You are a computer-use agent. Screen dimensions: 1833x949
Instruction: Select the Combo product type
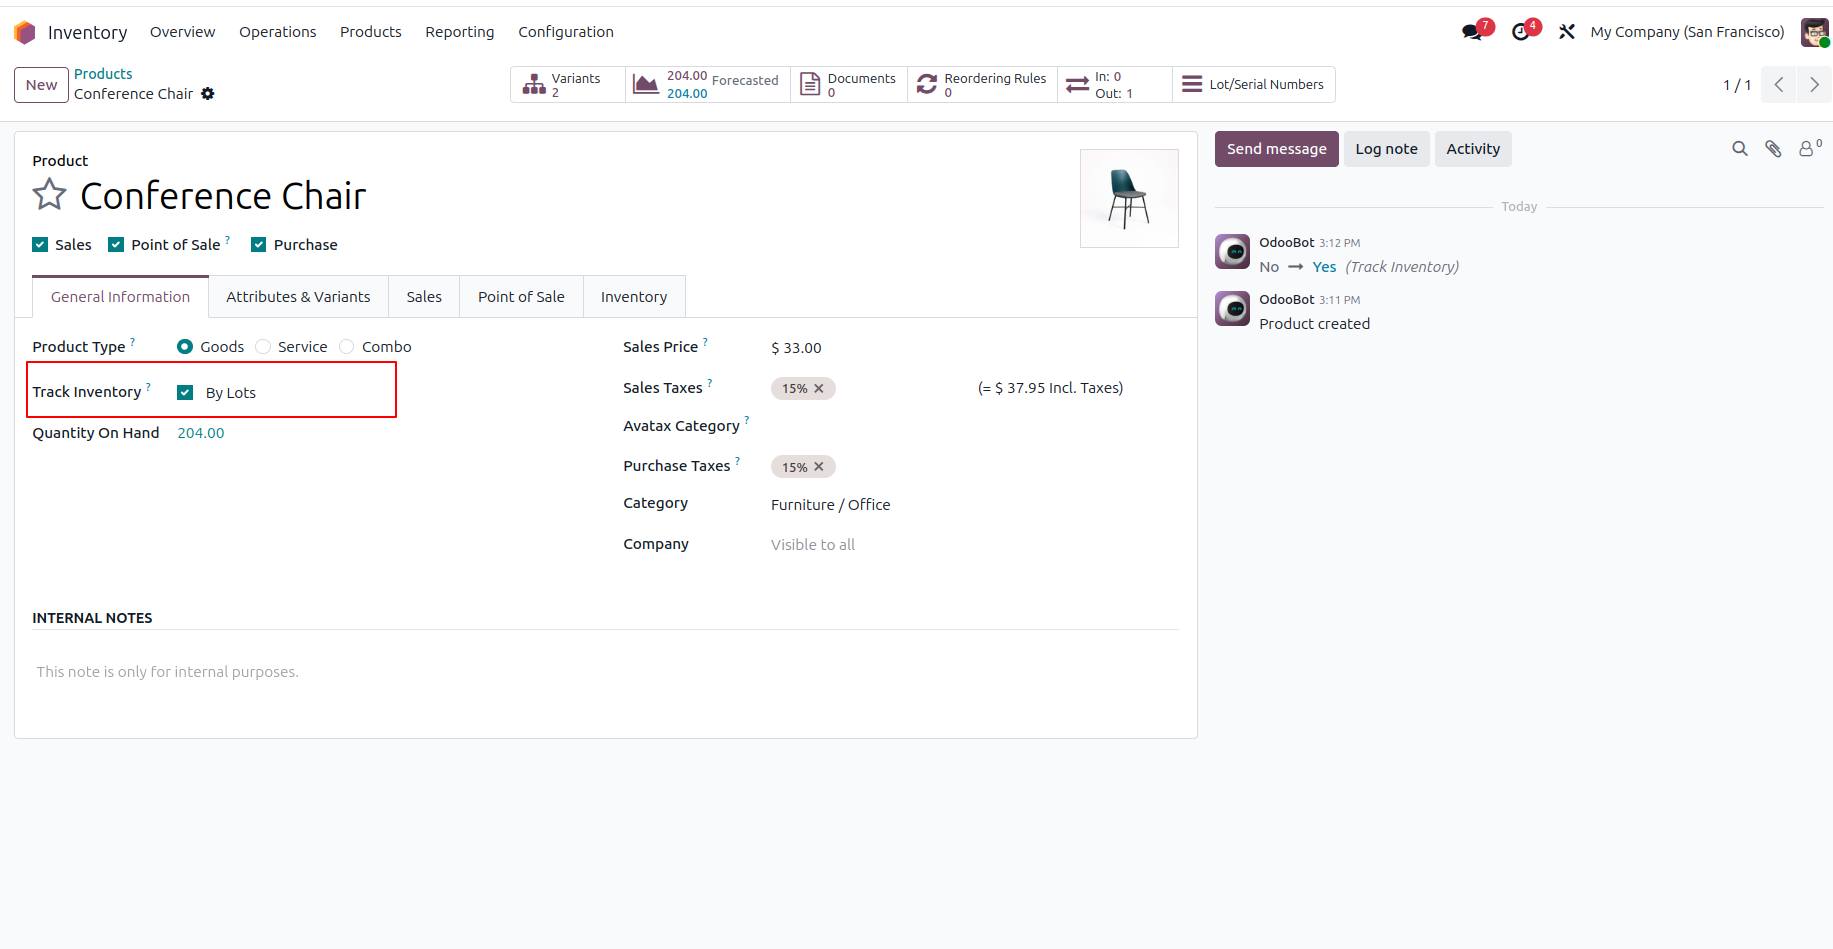point(347,347)
